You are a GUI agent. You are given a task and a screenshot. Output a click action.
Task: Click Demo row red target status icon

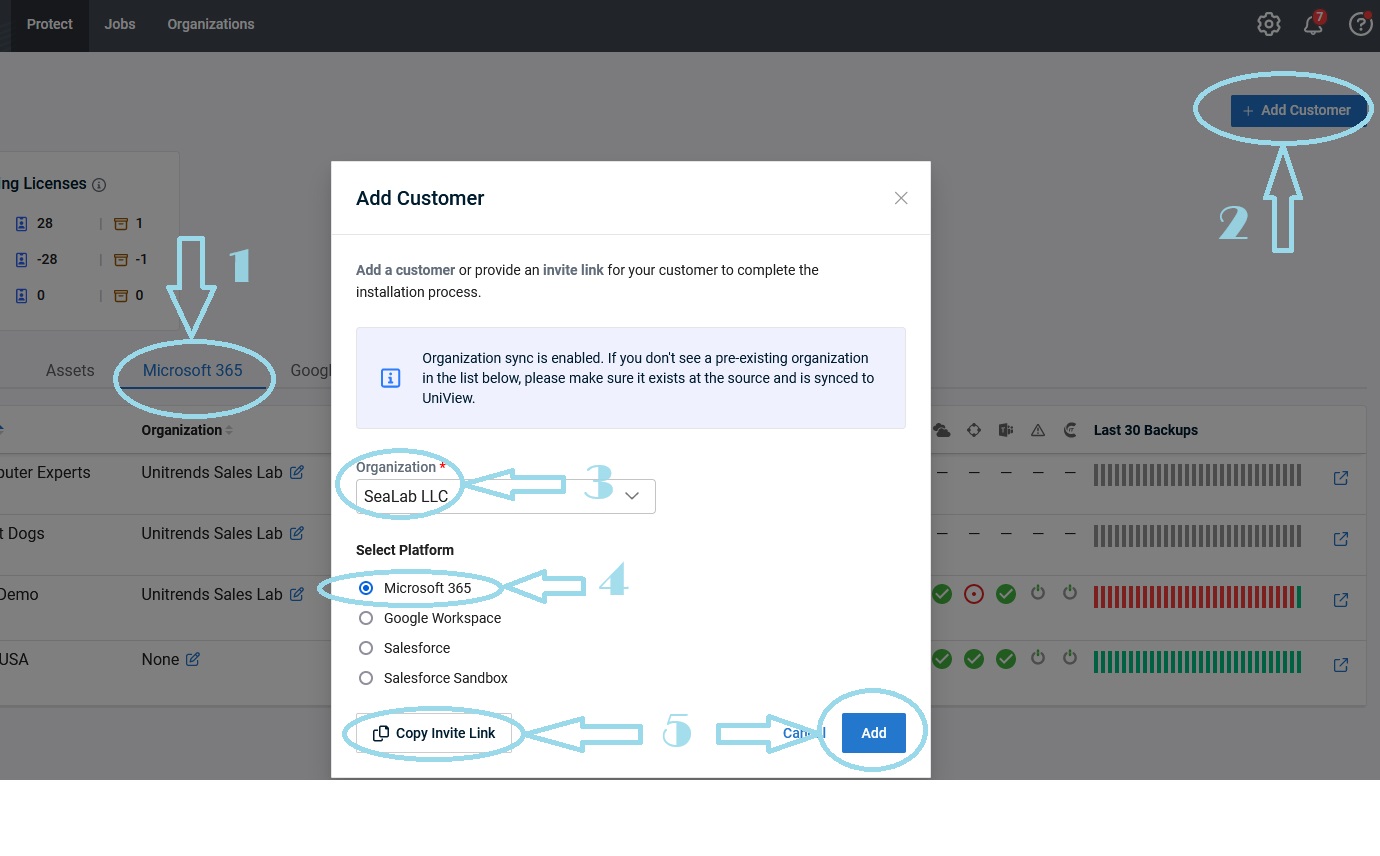click(974, 594)
